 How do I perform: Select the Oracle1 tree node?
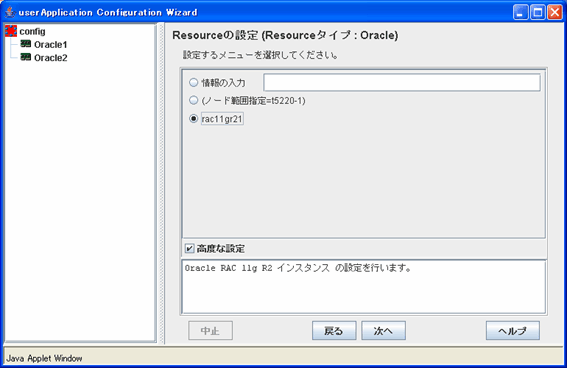click(50, 44)
